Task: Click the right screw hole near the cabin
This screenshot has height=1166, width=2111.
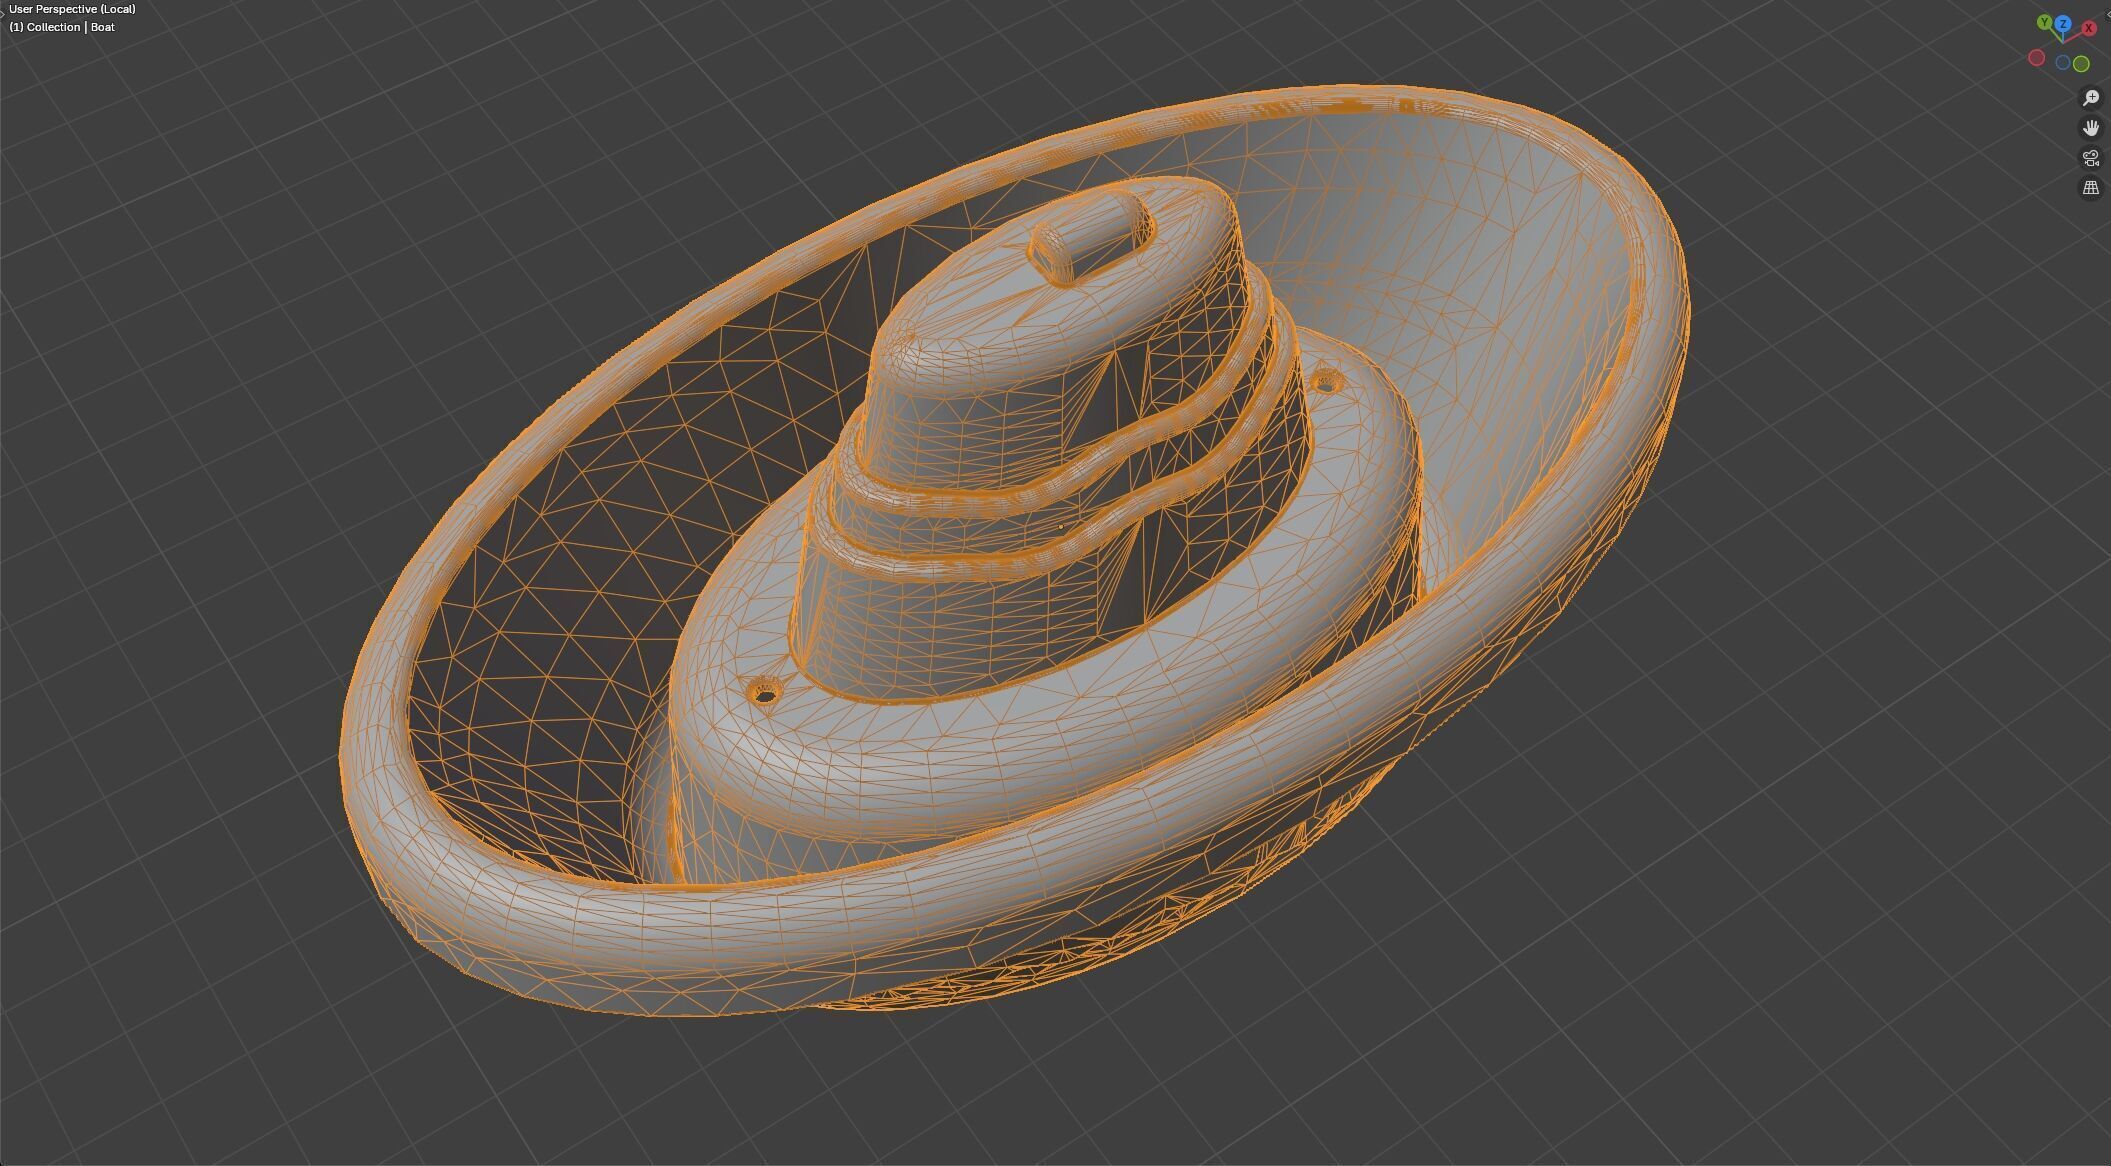Action: [x=1326, y=380]
